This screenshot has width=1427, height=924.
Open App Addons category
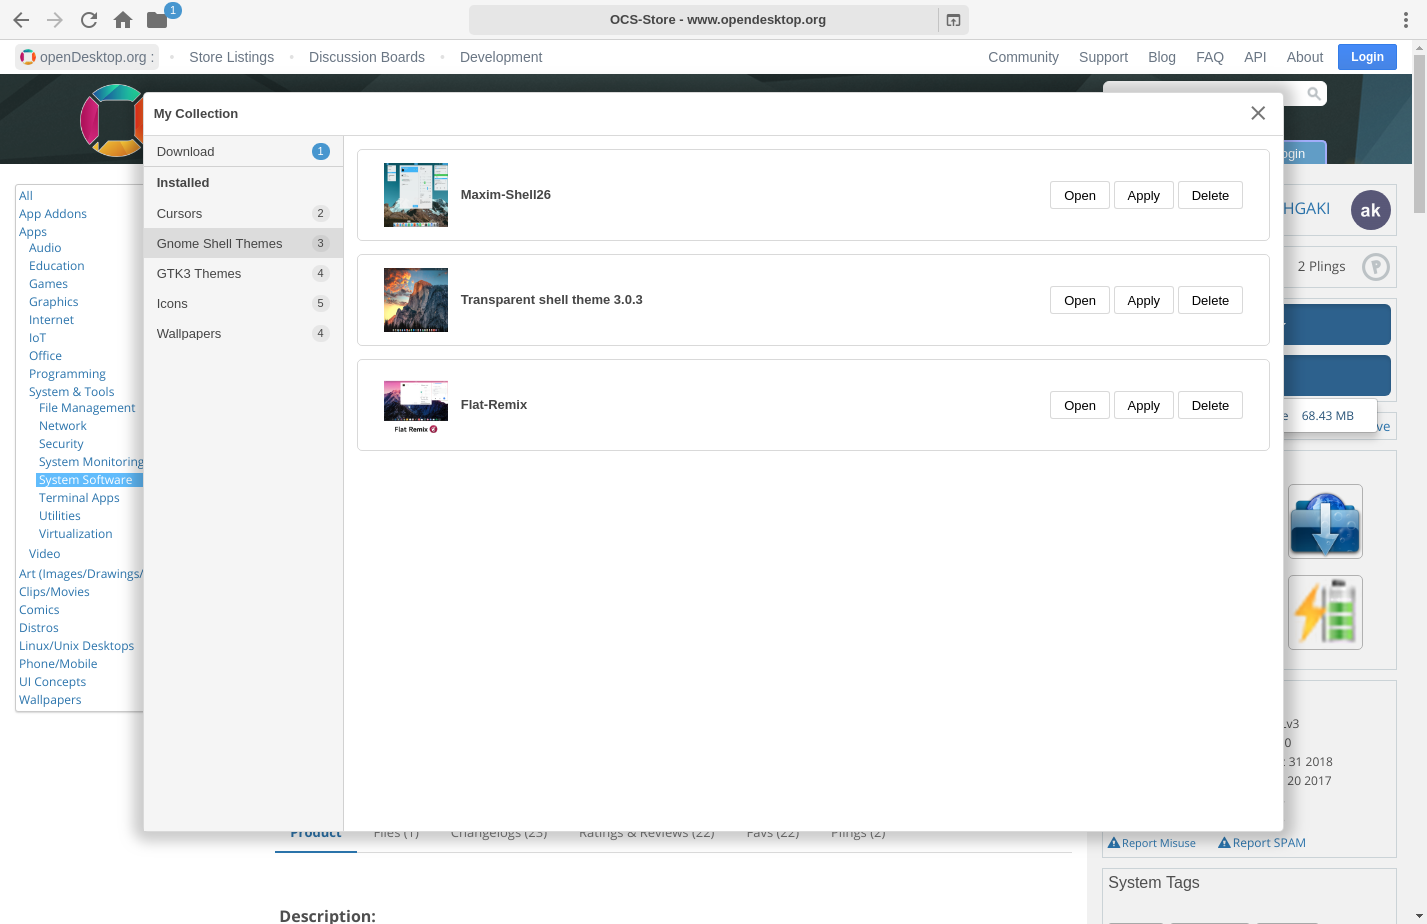[x=53, y=214]
